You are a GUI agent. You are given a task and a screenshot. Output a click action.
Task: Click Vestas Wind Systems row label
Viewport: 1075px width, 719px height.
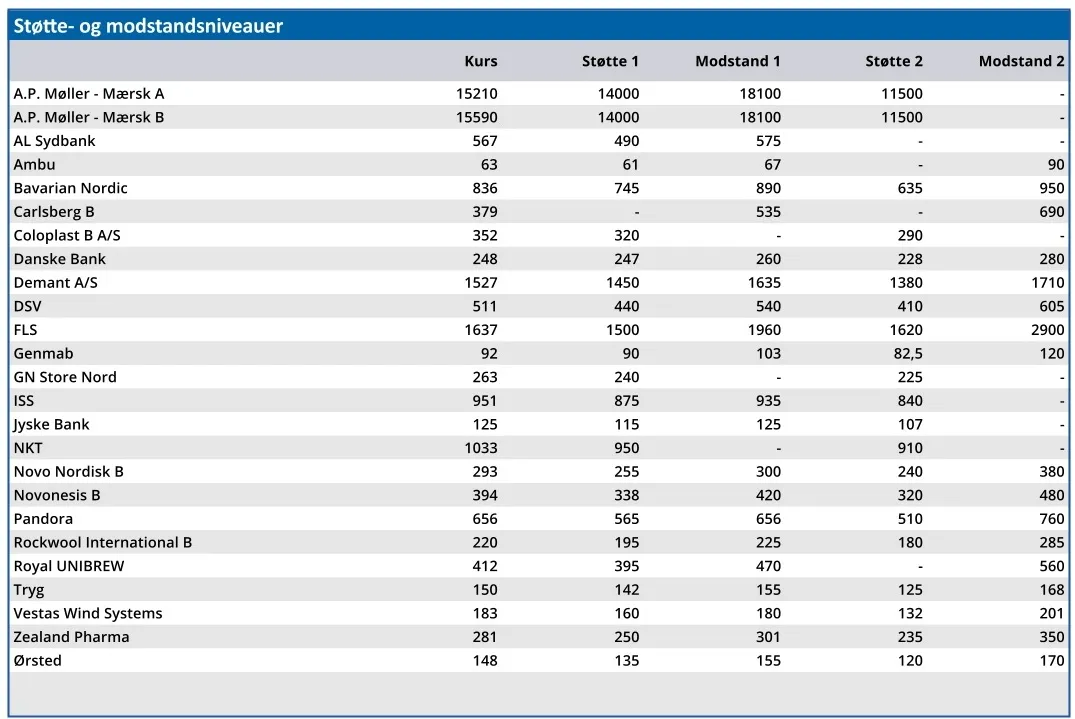click(x=88, y=613)
